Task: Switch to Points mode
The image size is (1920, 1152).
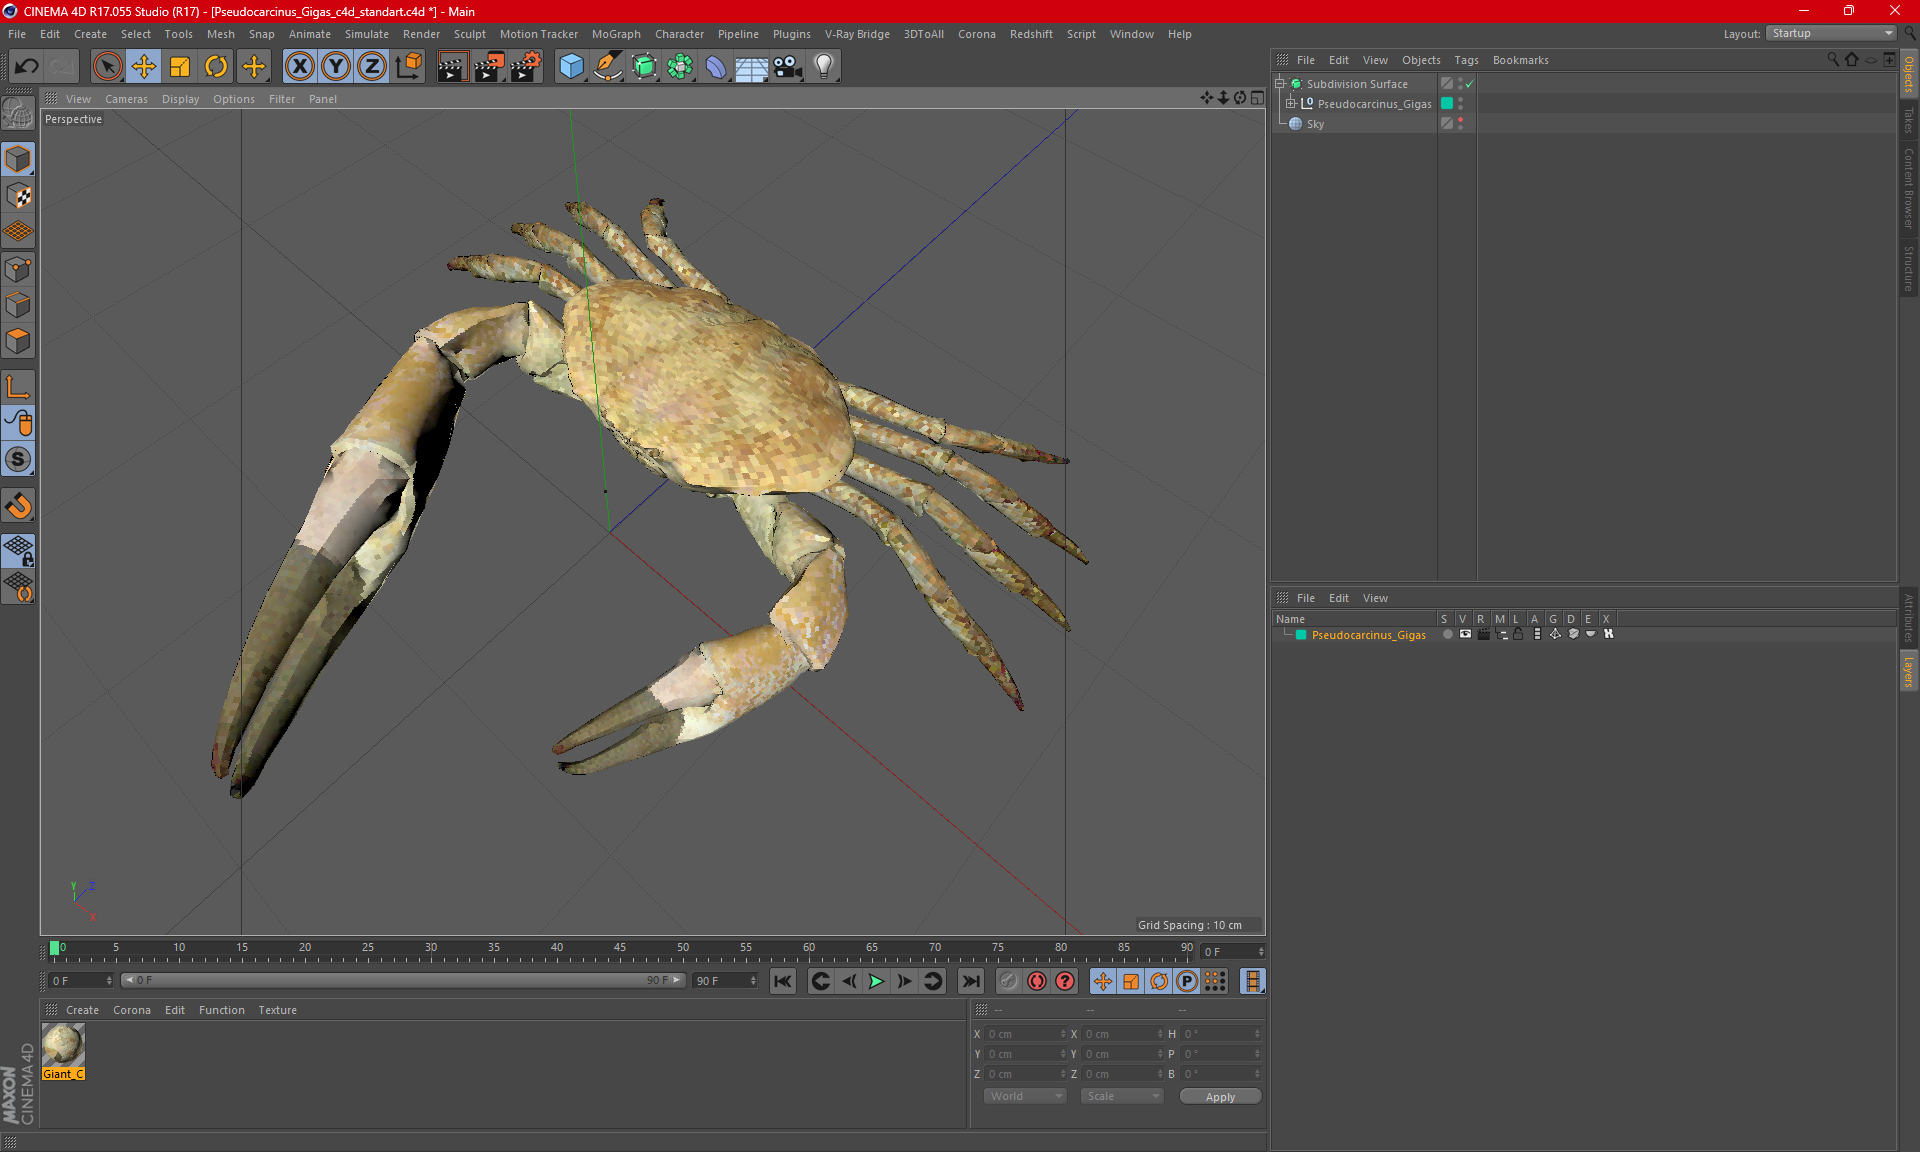Action: 18,269
